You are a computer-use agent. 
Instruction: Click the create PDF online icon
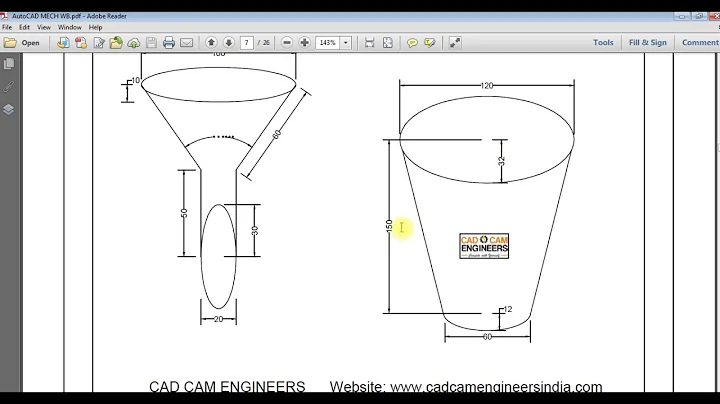[81, 43]
